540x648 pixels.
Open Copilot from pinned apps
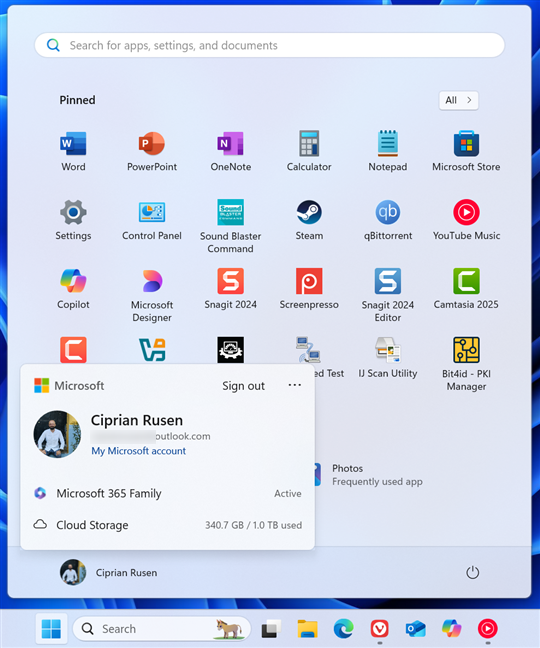(x=73, y=289)
